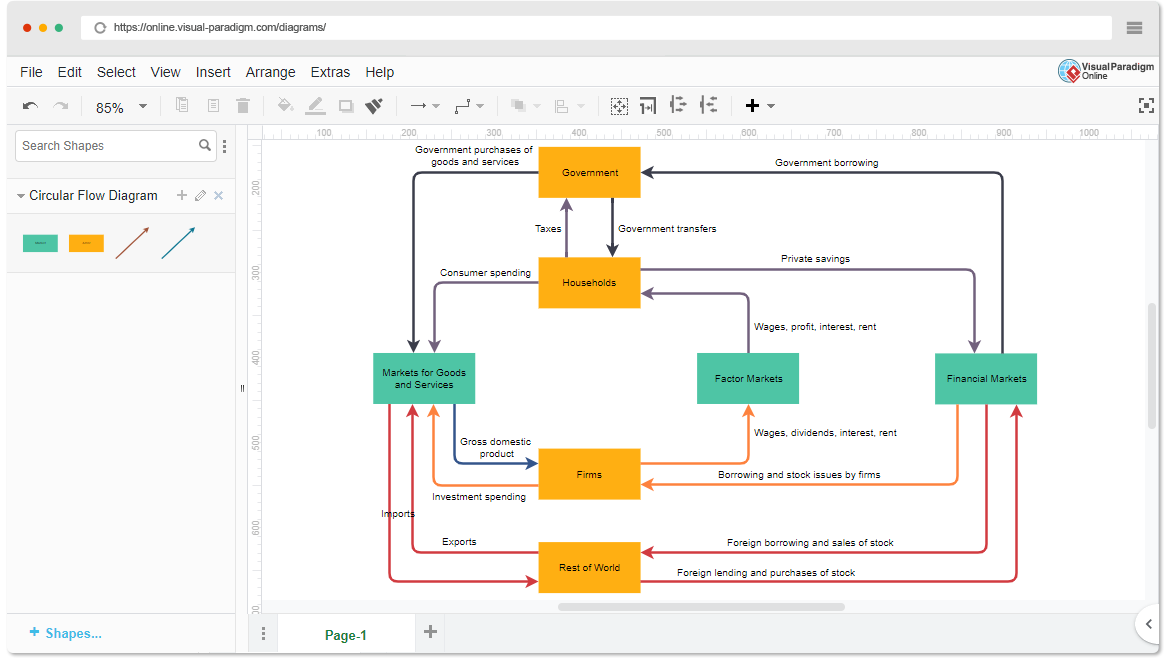Click the plus Insert icon in toolbar
Viewport: 1170px width, 665px height.
click(752, 105)
